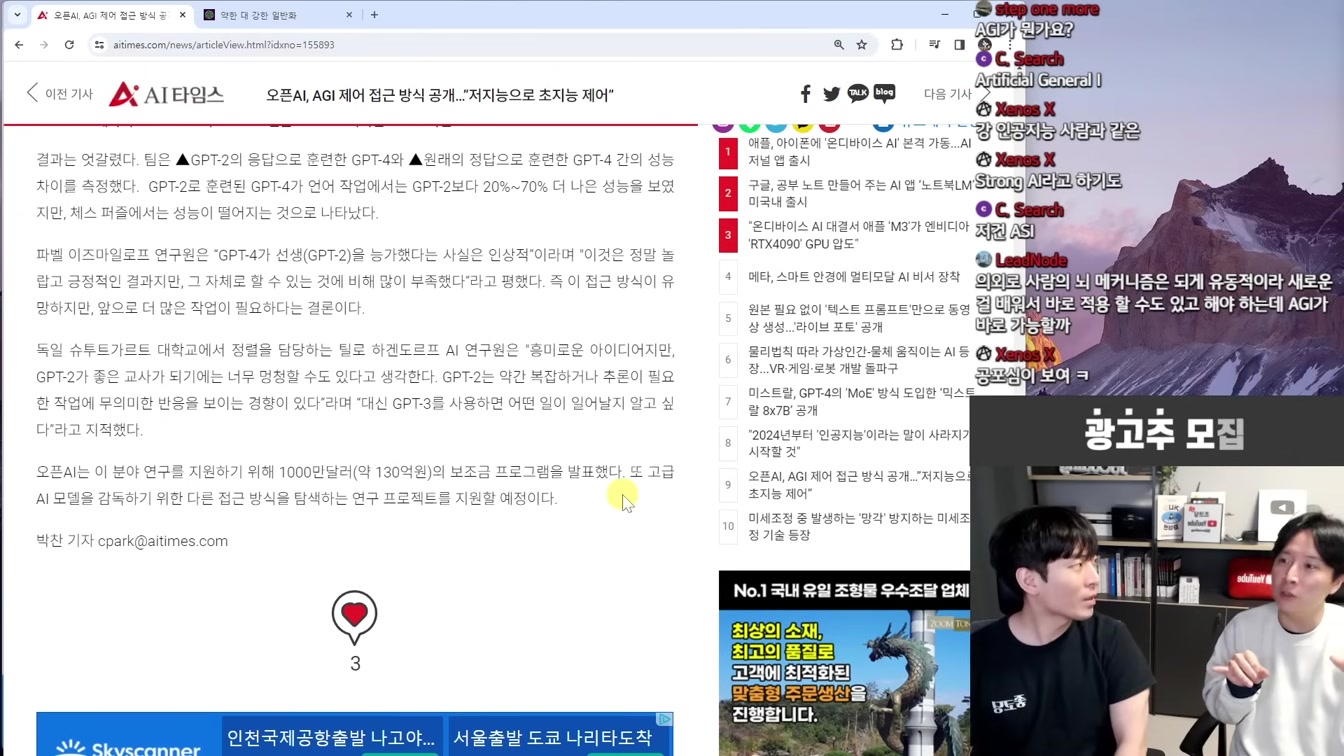The width and height of the screenshot is (1344, 756).
Task: Open ranked article 5 about Live Photo
Action: [858, 319]
